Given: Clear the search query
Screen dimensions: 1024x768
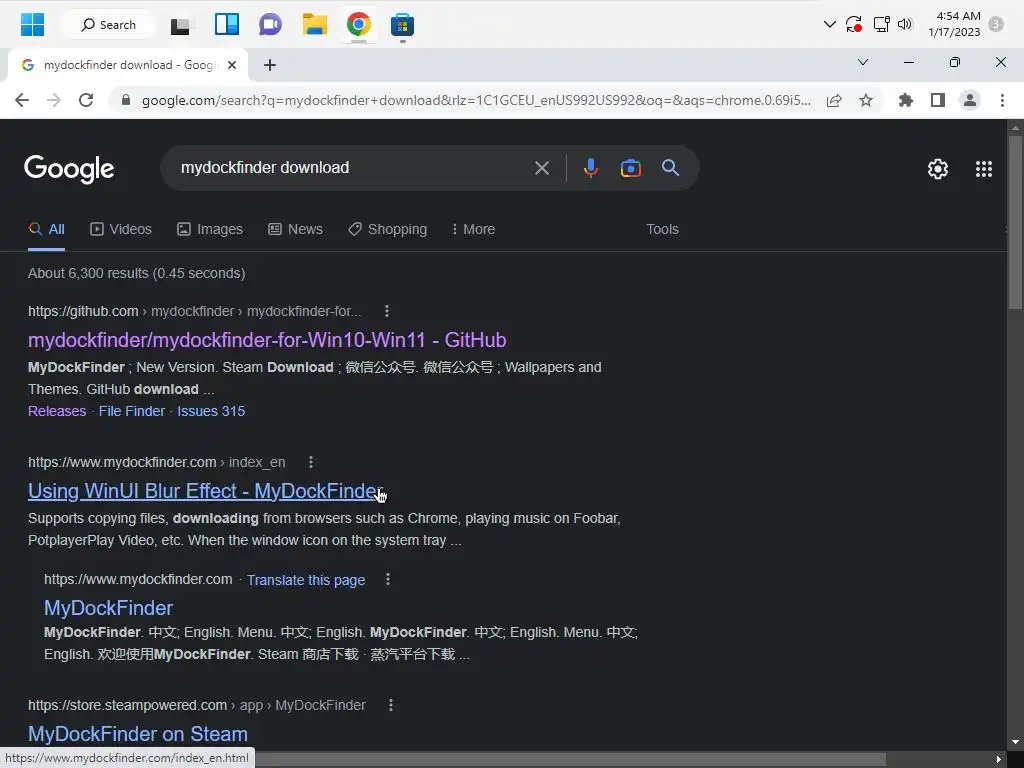Looking at the screenshot, I should pos(541,168).
